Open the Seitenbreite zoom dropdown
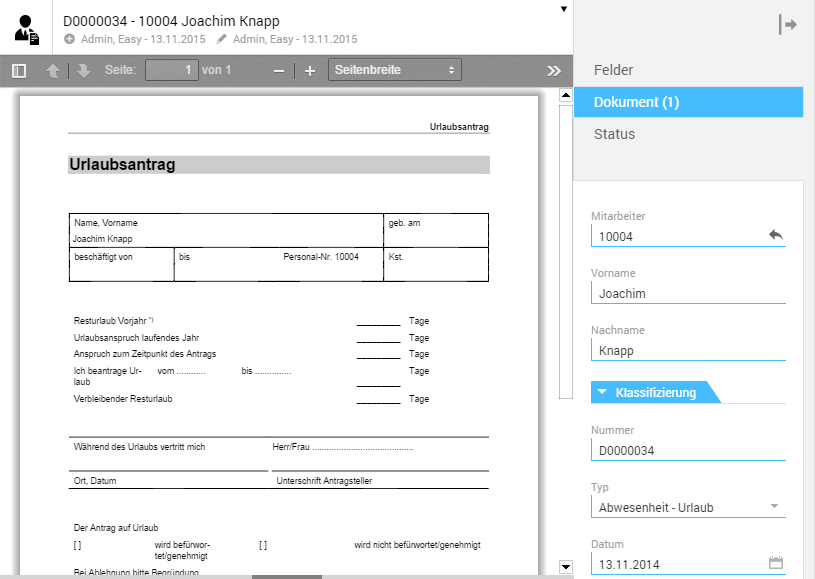Image resolution: width=815 pixels, height=579 pixels. pos(394,70)
